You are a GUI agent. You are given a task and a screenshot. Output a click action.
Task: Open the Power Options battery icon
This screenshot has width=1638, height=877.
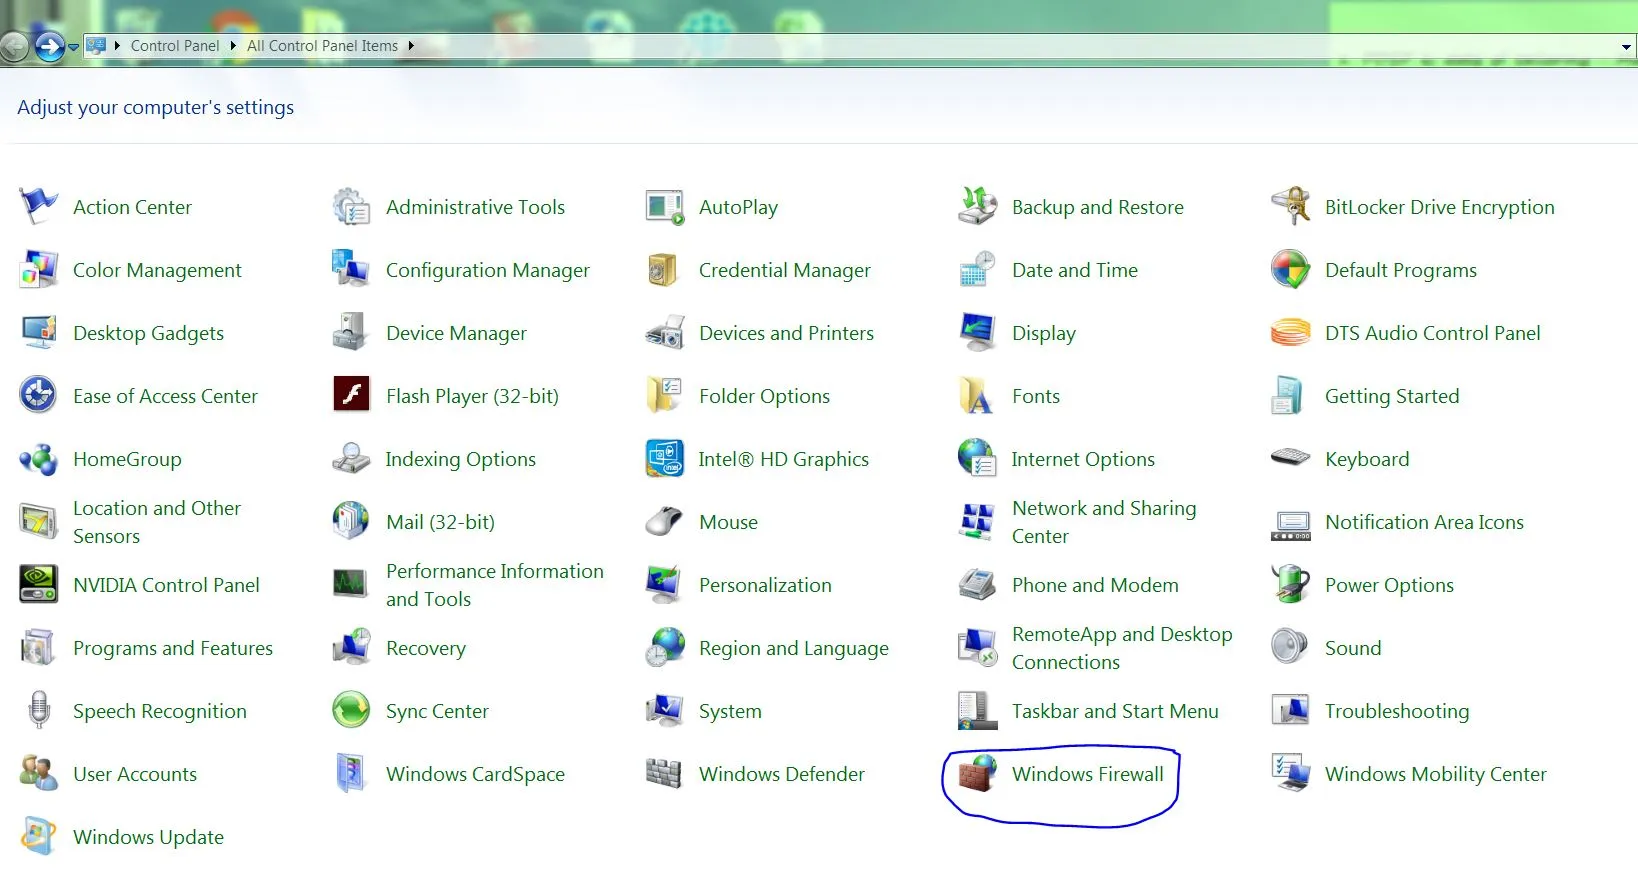click(x=1290, y=584)
